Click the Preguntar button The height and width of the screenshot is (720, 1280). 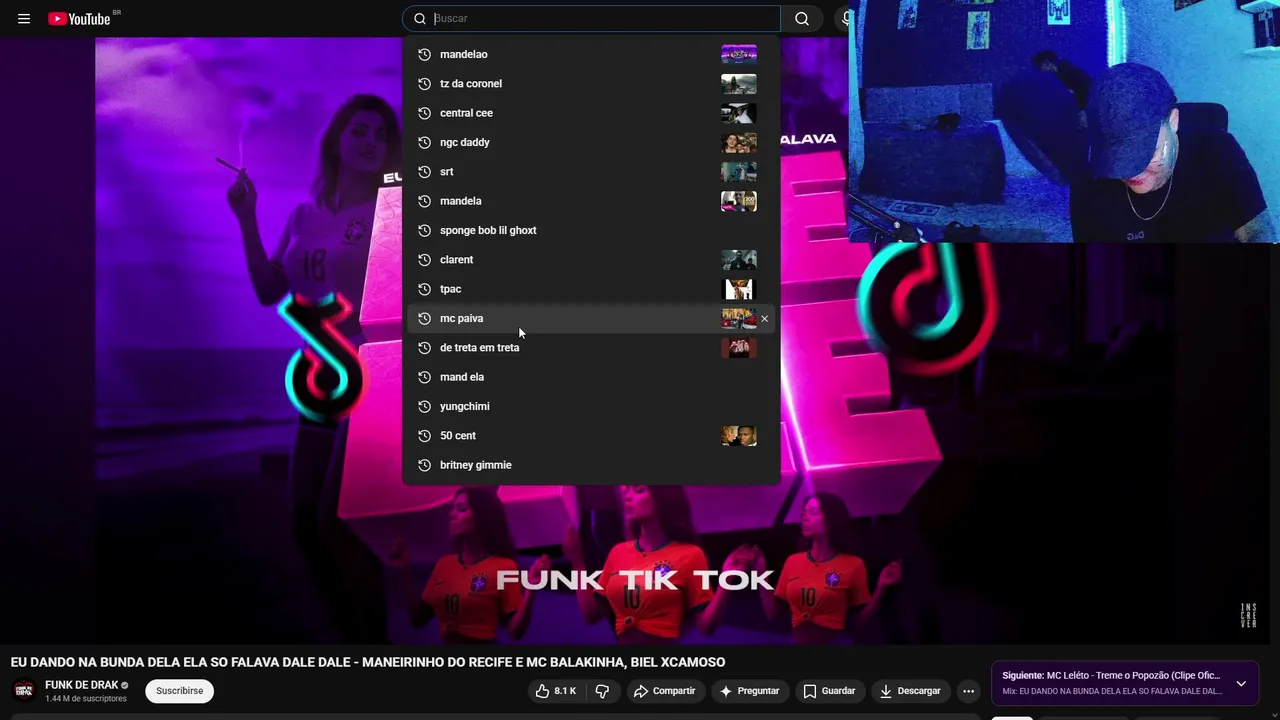tap(750, 691)
